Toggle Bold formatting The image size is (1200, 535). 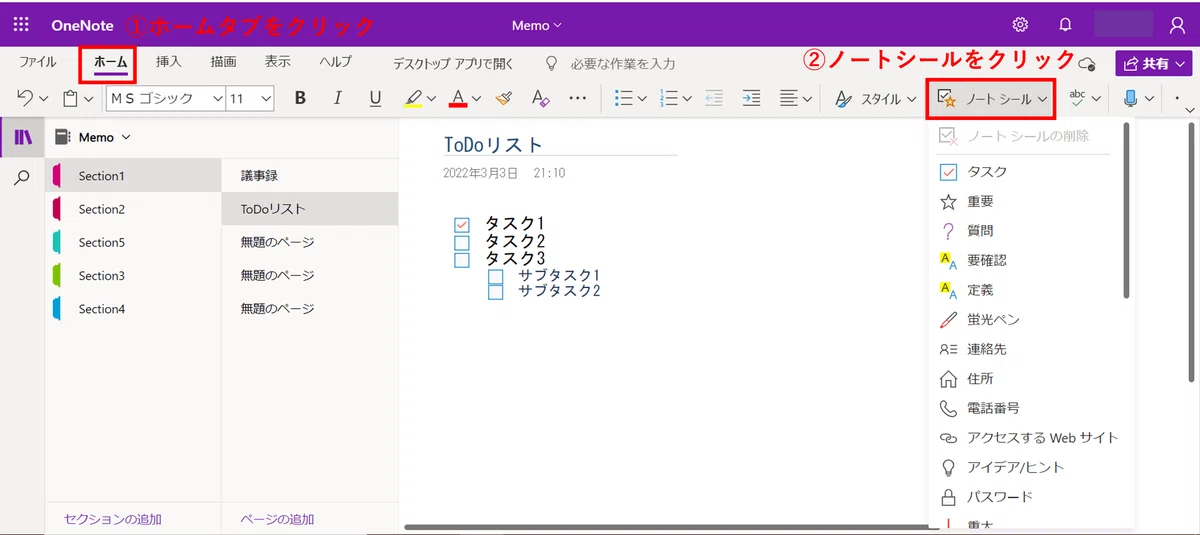pyautogui.click(x=299, y=98)
